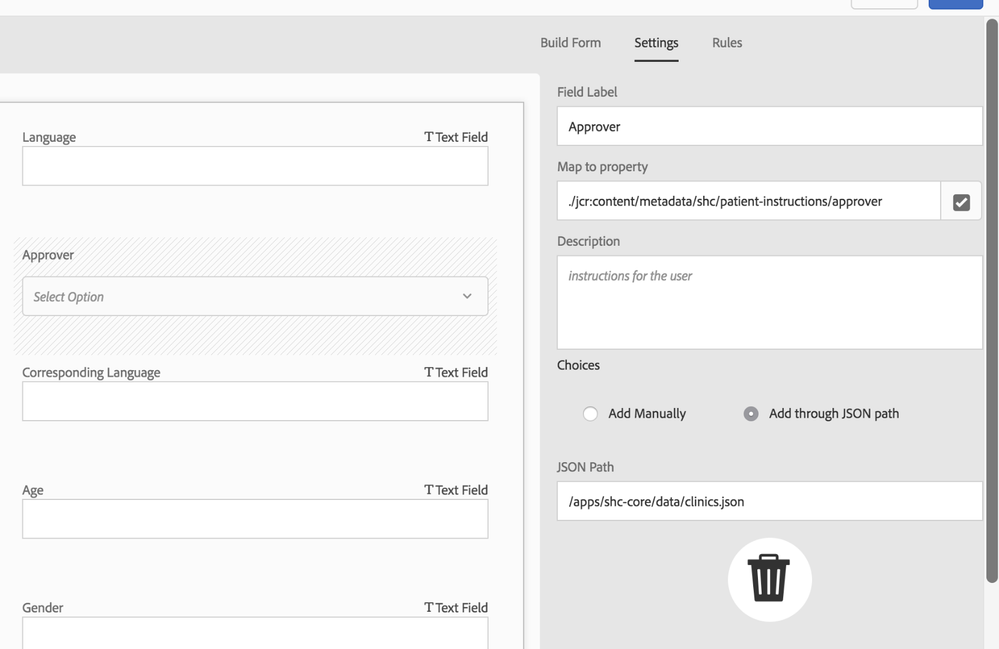Click the blue button at top right
This screenshot has height=649, width=999.
tap(955, 4)
